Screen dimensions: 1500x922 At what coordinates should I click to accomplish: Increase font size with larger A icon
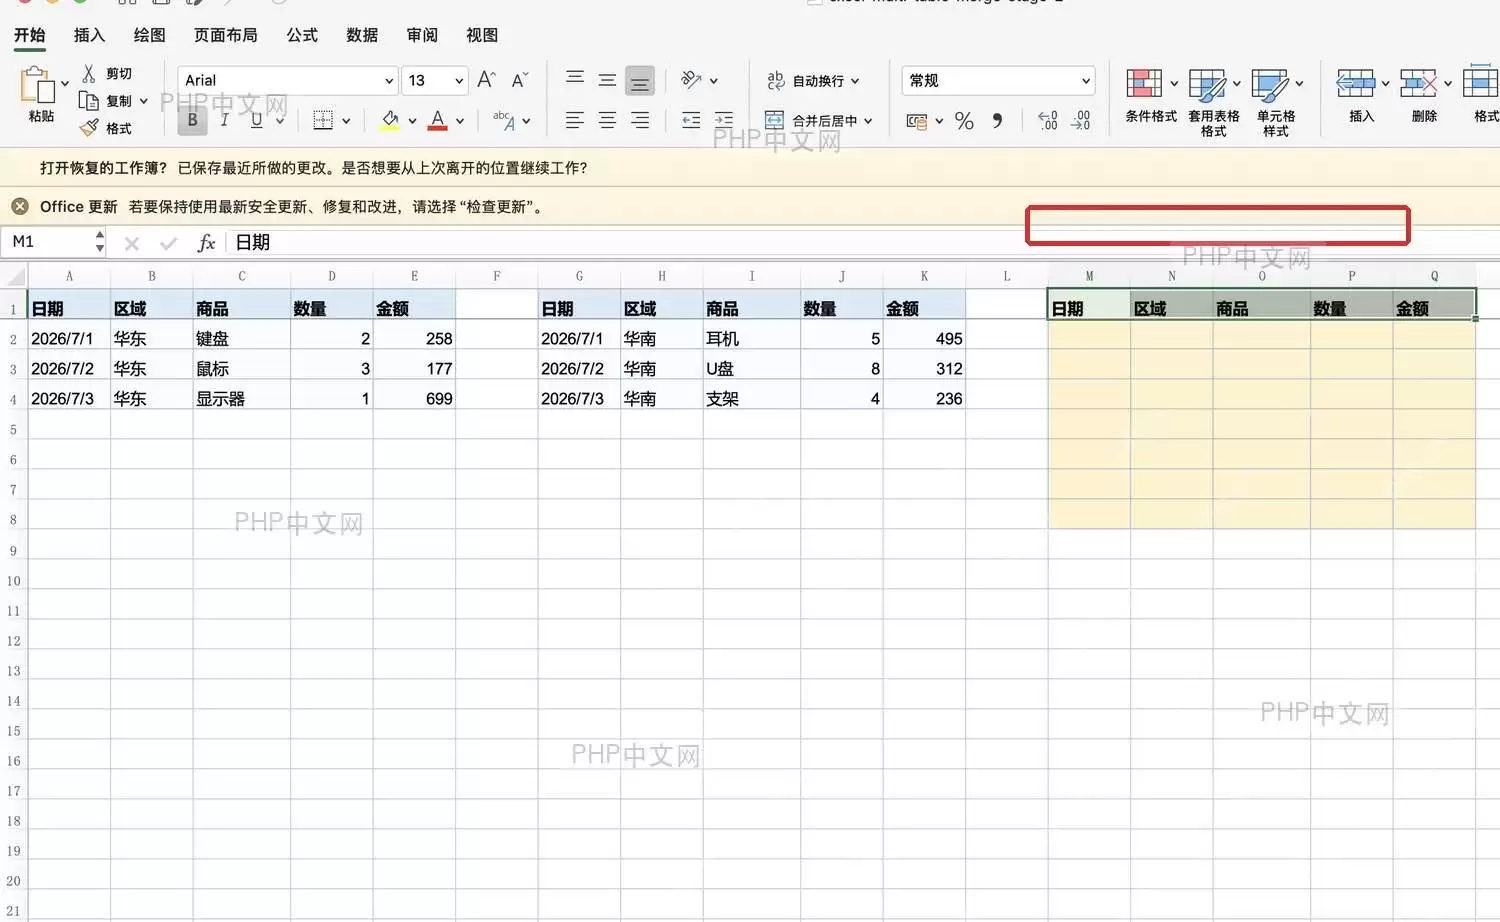click(486, 80)
